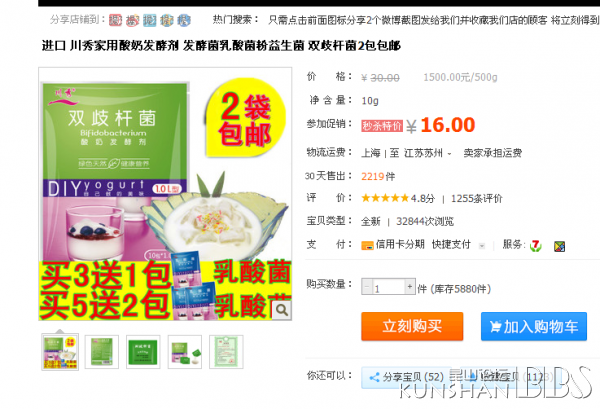This screenshot has height=409, width=600.
Task: Decrease purchase quantity with minus button
Action: coord(367,287)
